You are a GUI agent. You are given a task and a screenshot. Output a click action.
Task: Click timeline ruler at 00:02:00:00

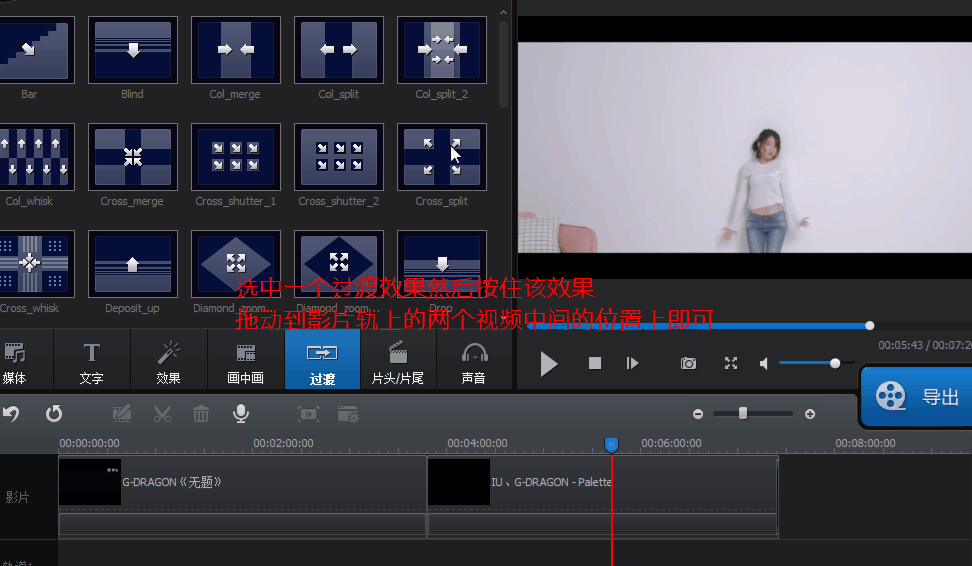(283, 443)
